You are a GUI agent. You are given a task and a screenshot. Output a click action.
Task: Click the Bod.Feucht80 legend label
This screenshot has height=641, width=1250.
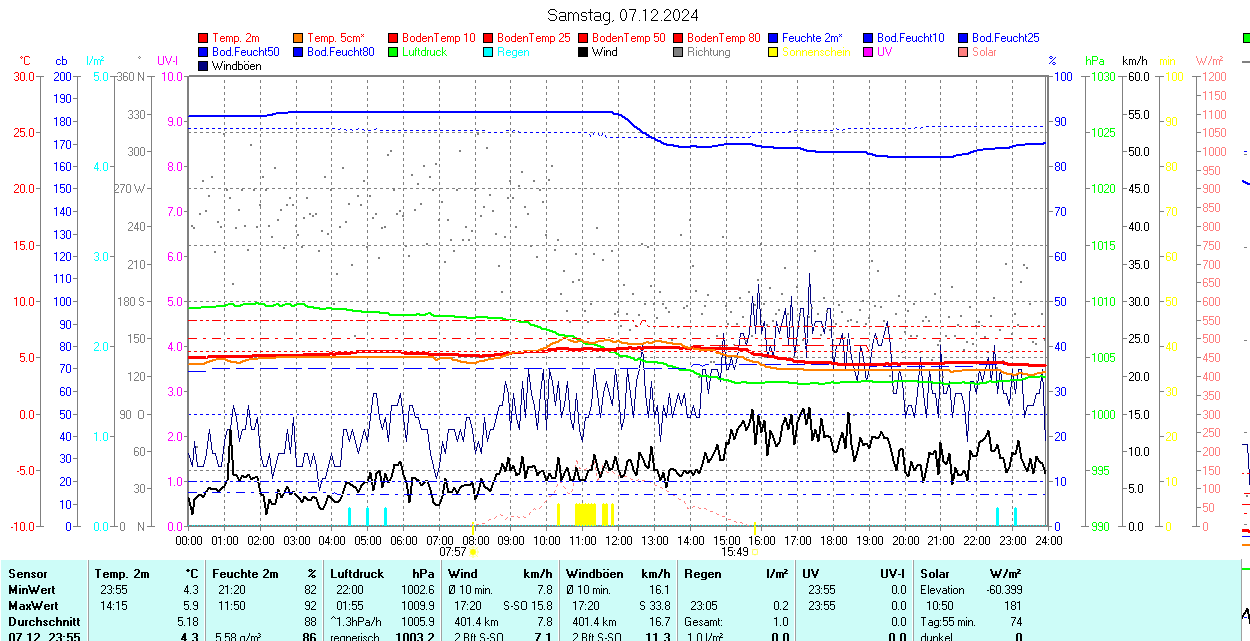coord(340,52)
